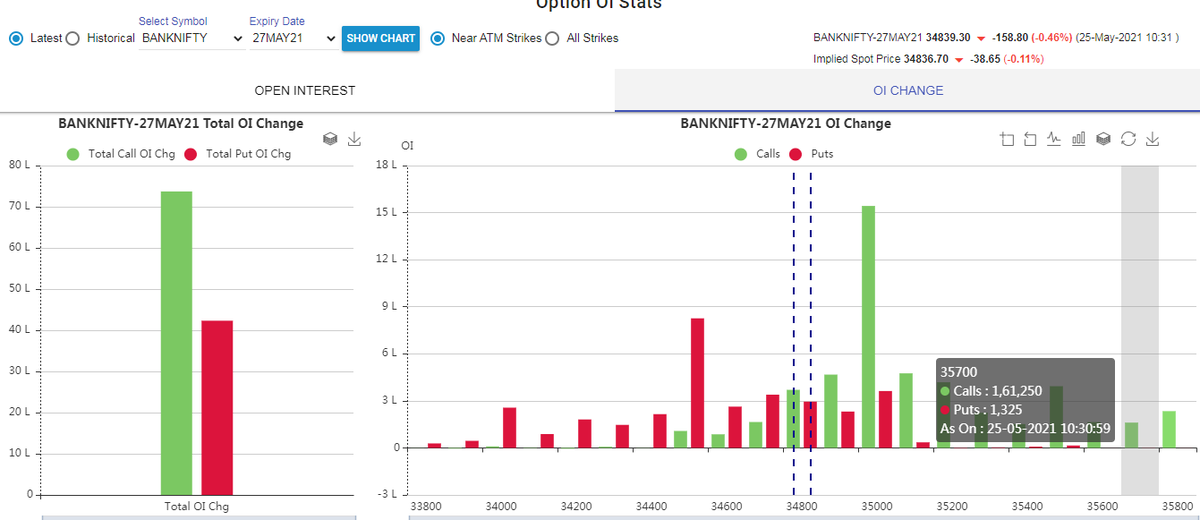Image resolution: width=1200 pixels, height=520 pixels.
Task: Click the SHOW CHART button
Action: (x=381, y=38)
